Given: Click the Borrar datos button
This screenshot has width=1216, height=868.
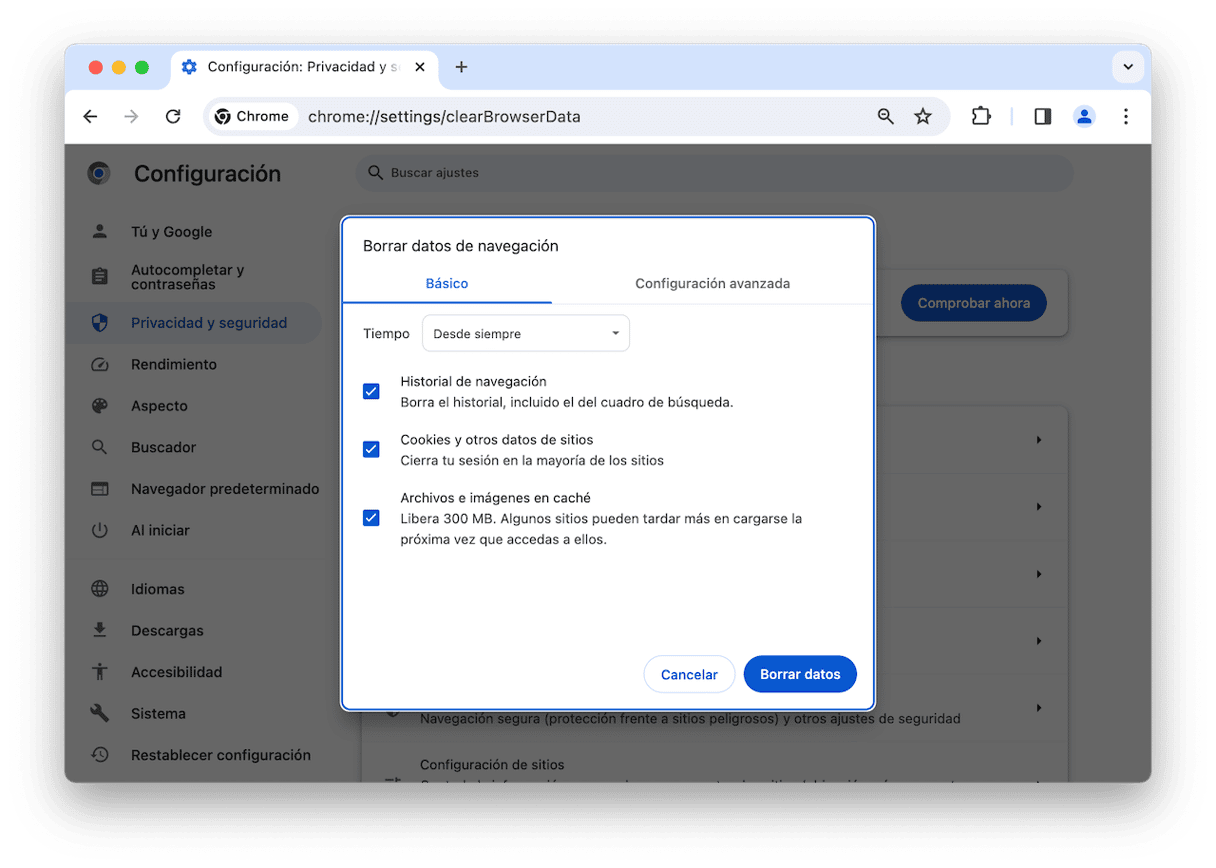Looking at the screenshot, I should [800, 675].
